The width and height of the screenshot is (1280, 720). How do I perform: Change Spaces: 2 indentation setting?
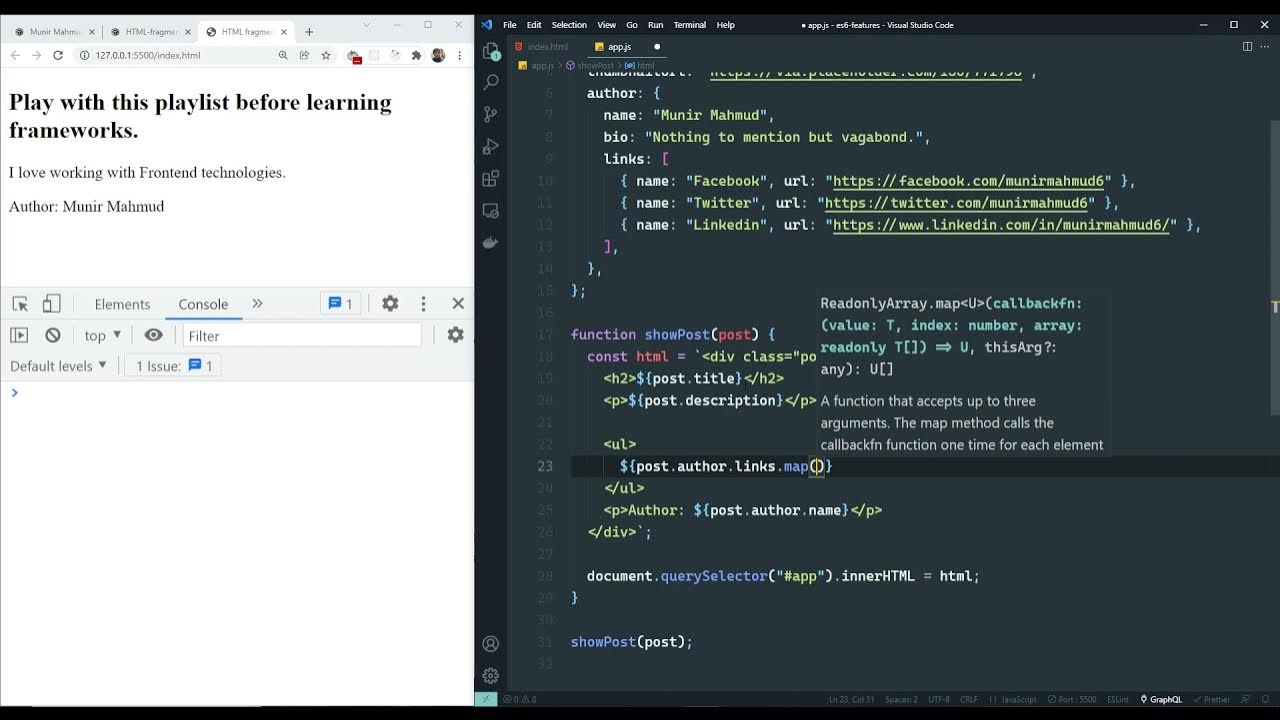click(x=901, y=699)
